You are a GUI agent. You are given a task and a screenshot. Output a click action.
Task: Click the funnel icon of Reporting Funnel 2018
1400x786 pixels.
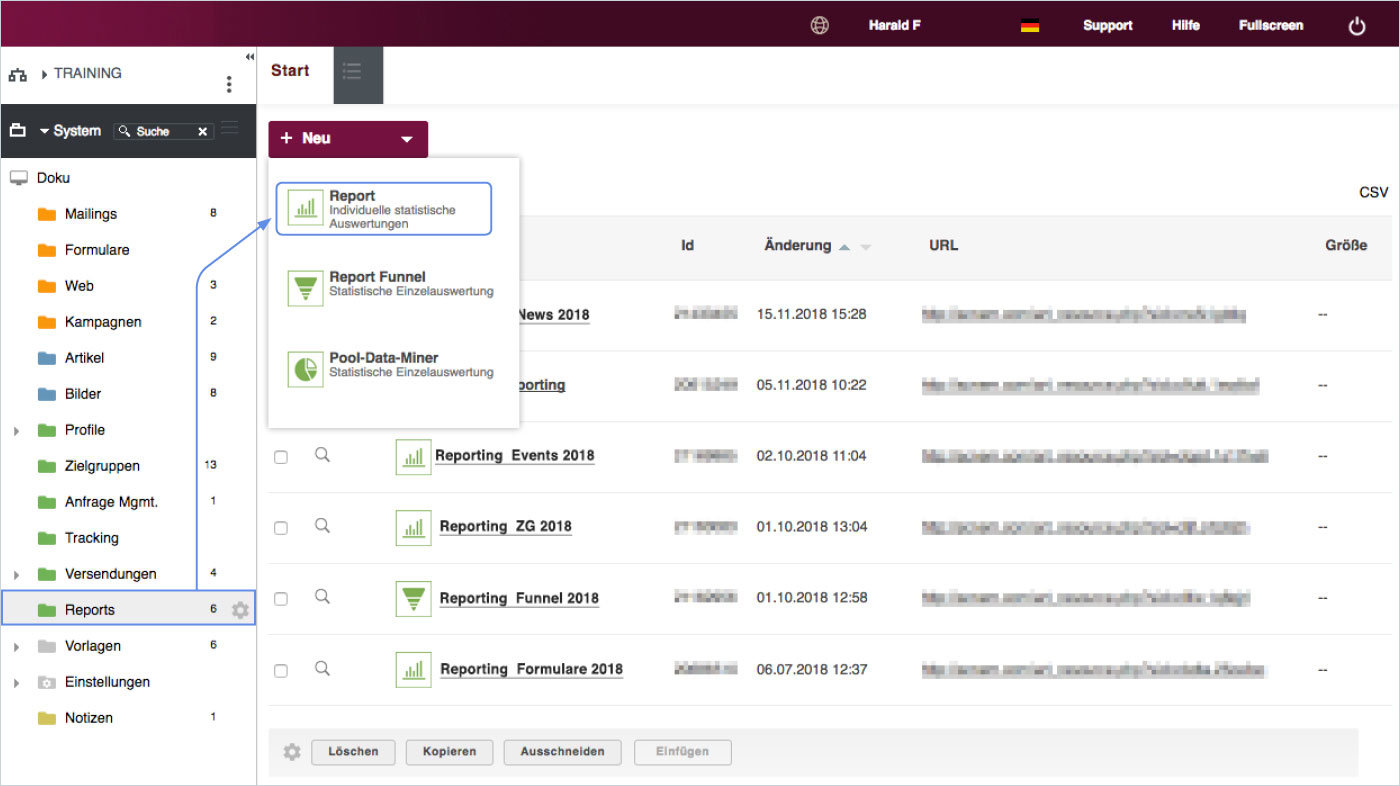[413, 599]
